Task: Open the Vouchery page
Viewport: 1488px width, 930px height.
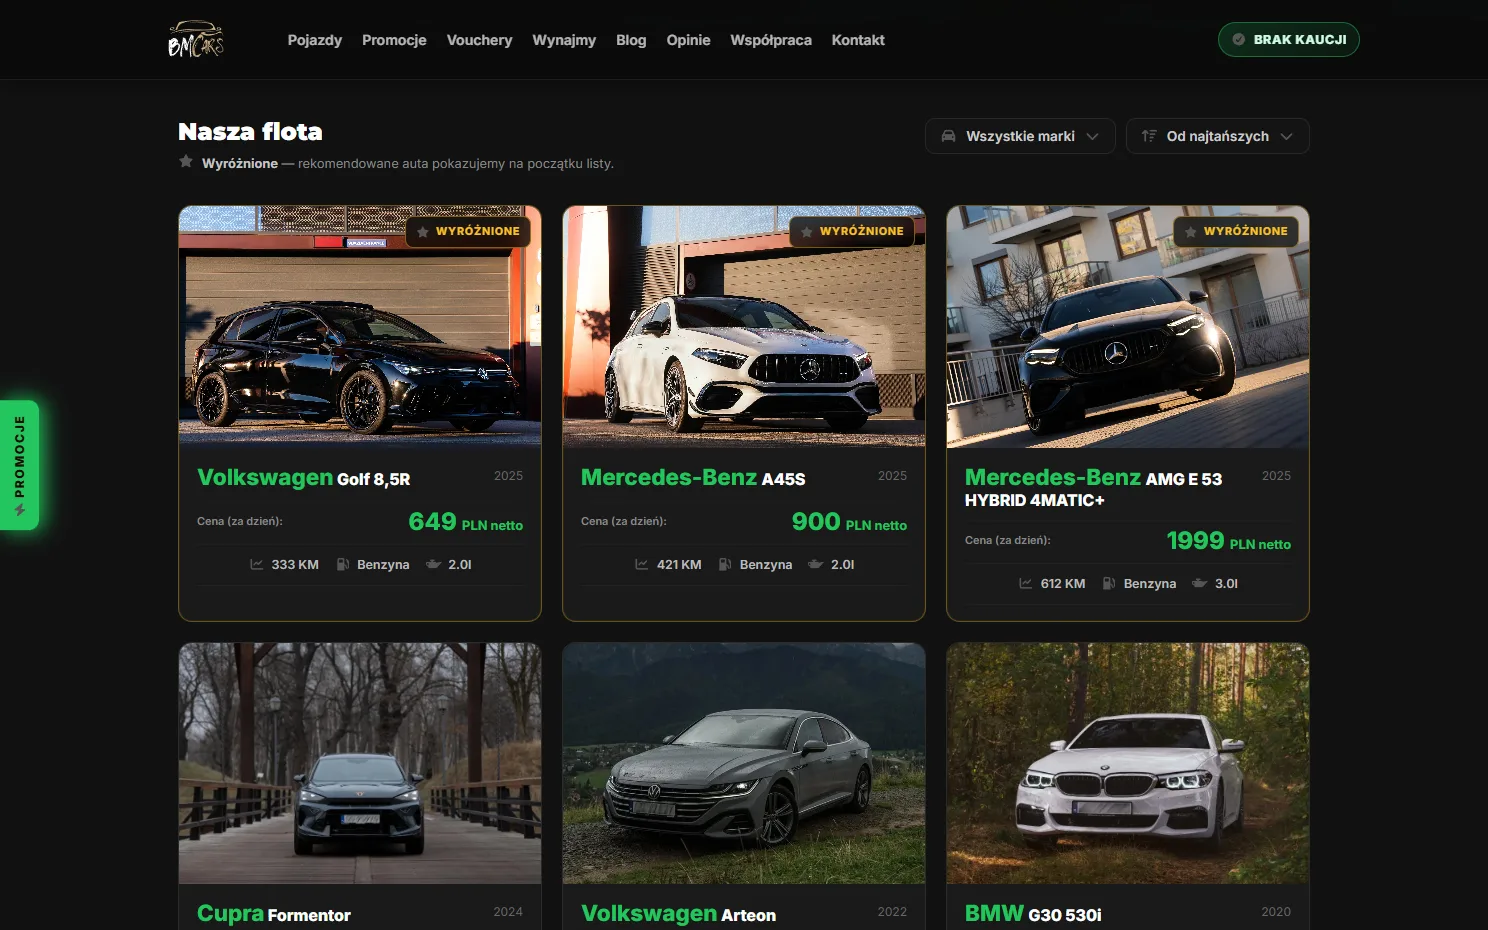Action: tap(479, 40)
